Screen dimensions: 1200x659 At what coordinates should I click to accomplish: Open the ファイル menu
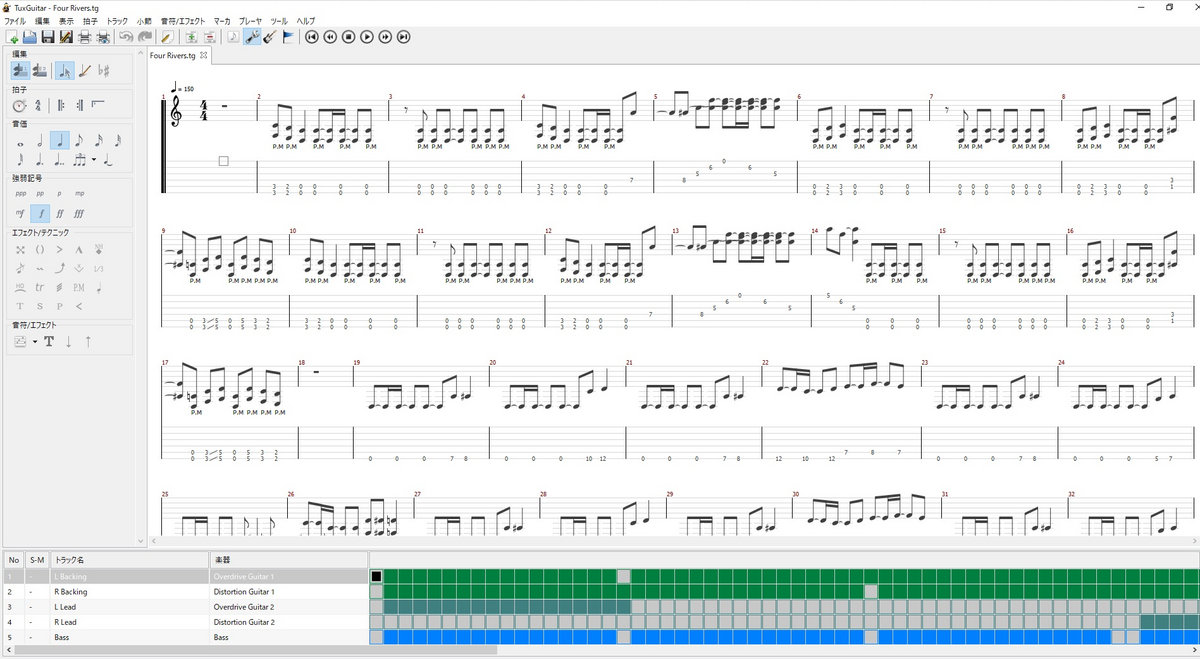15,20
